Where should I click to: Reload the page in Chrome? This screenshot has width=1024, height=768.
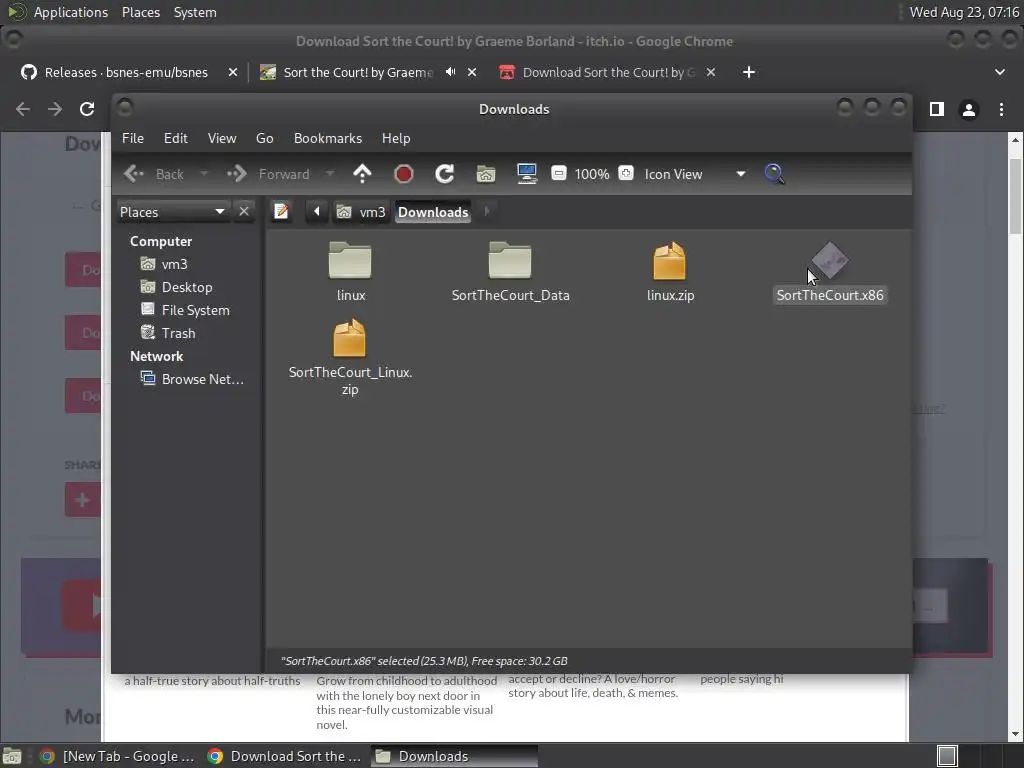click(87, 109)
